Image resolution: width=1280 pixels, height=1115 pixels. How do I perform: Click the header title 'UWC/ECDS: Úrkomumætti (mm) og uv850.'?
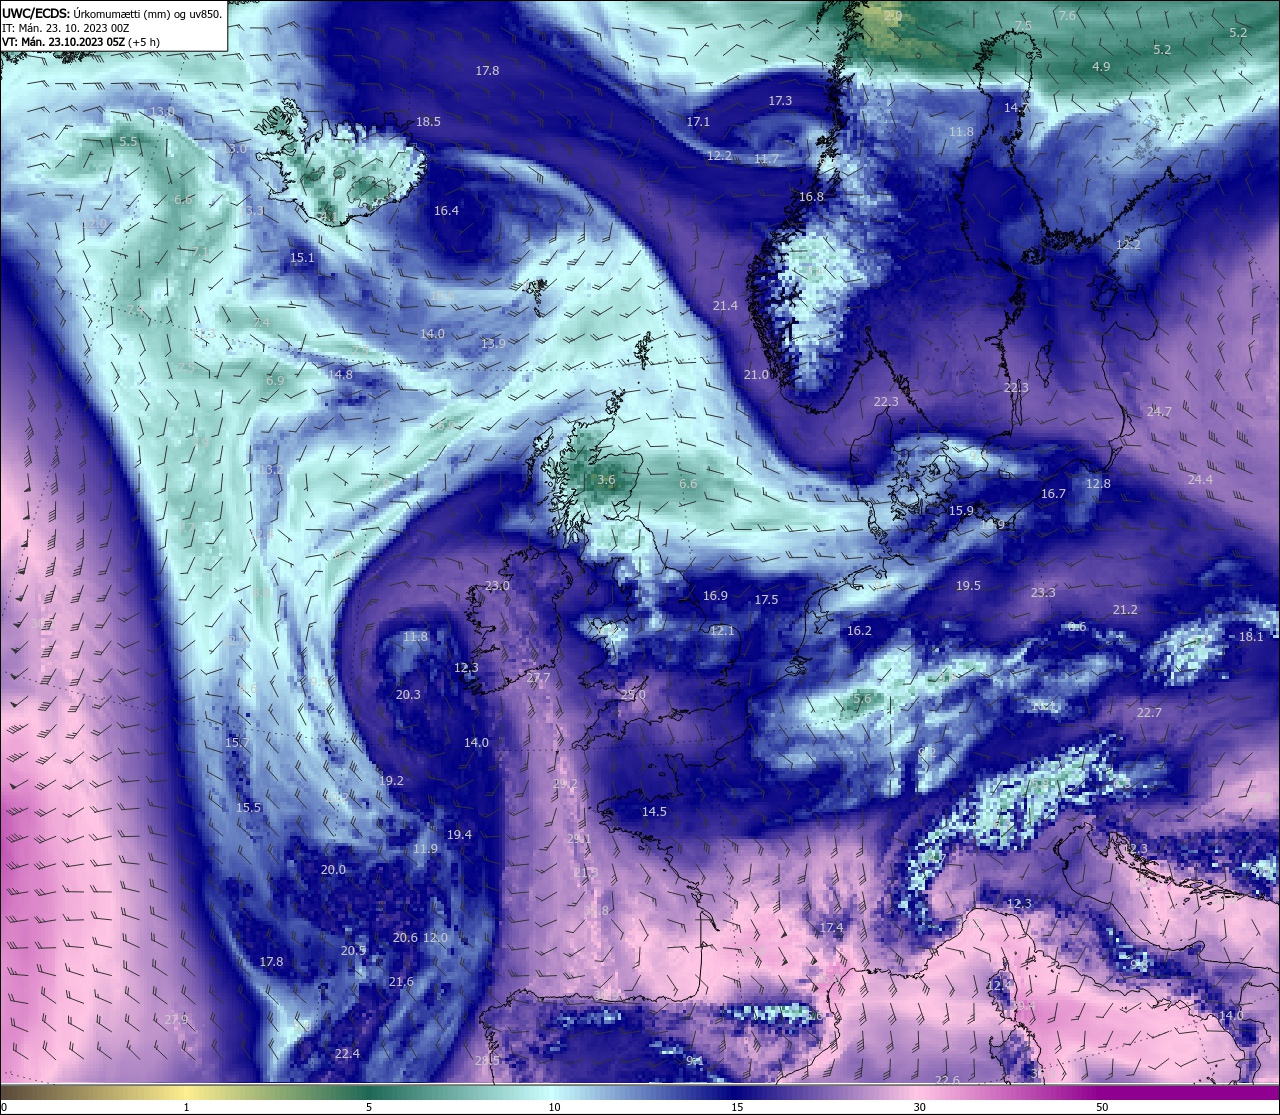(x=112, y=14)
